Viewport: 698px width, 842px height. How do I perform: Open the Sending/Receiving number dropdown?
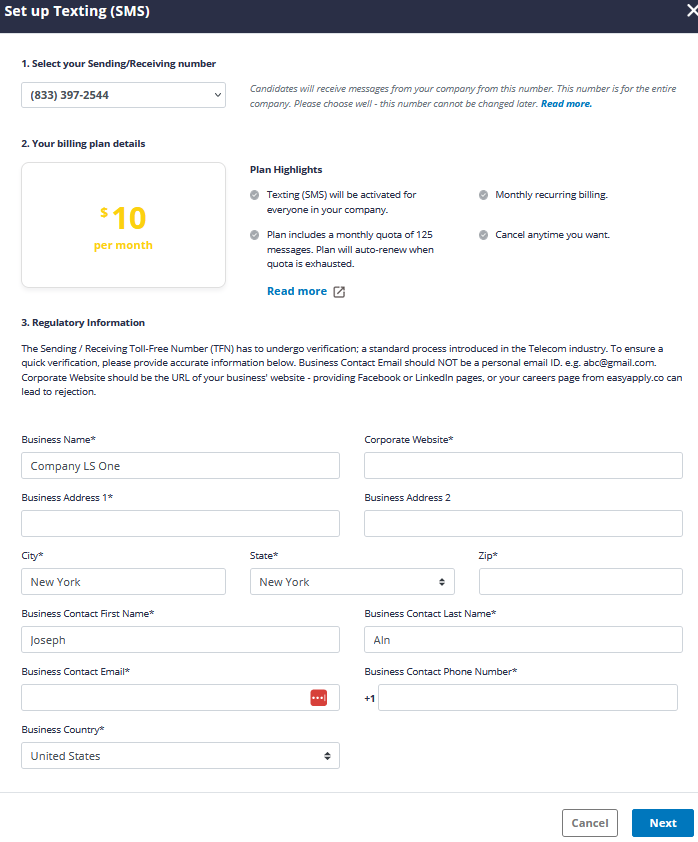tap(123, 95)
